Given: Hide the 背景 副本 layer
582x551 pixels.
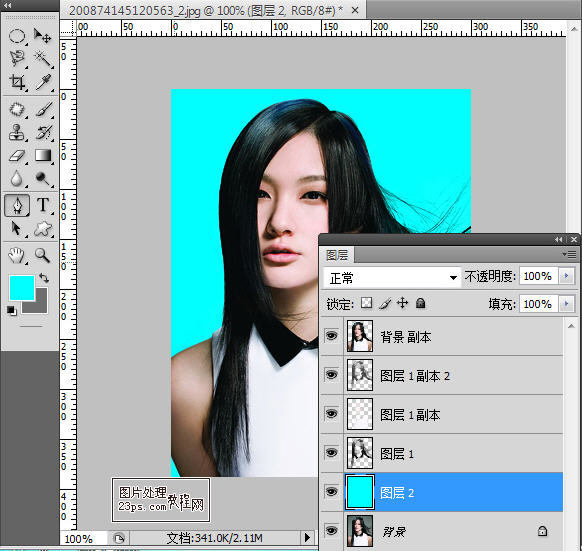Looking at the screenshot, I should 331,336.
